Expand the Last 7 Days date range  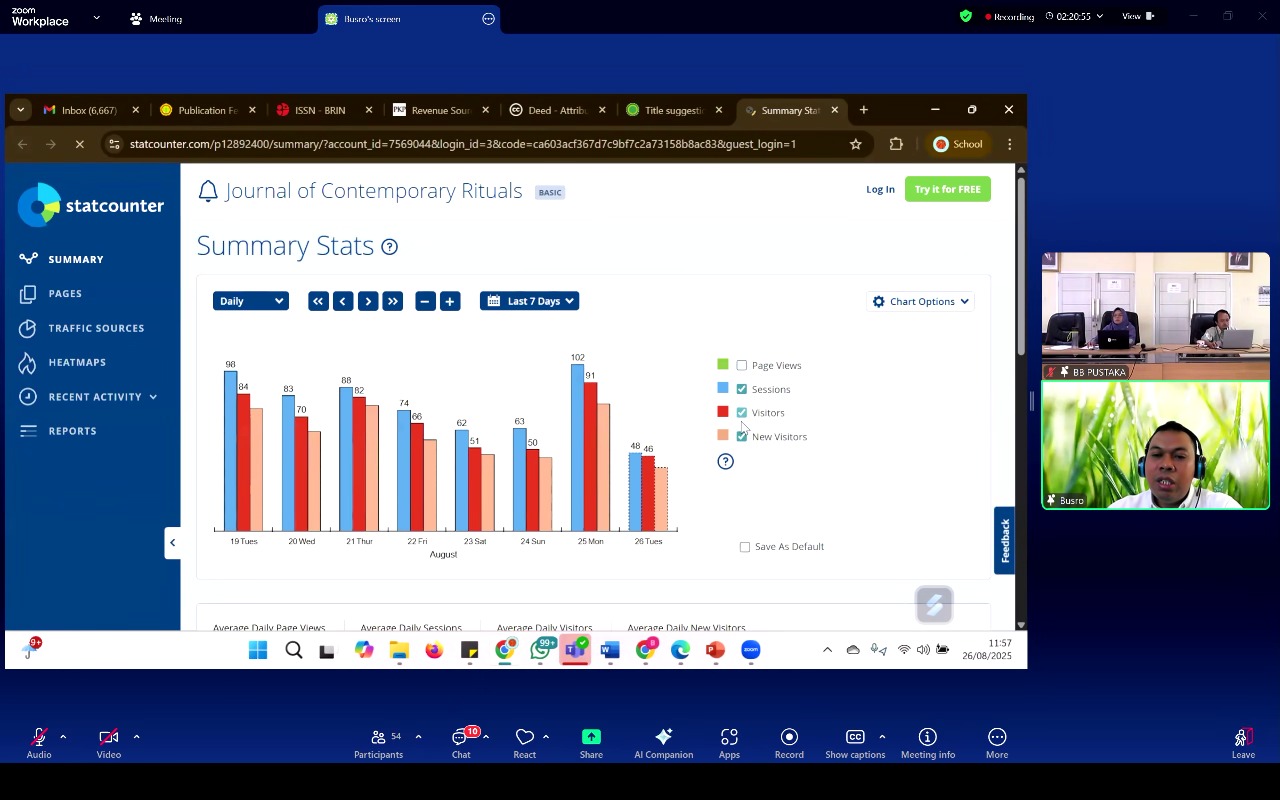pos(530,301)
